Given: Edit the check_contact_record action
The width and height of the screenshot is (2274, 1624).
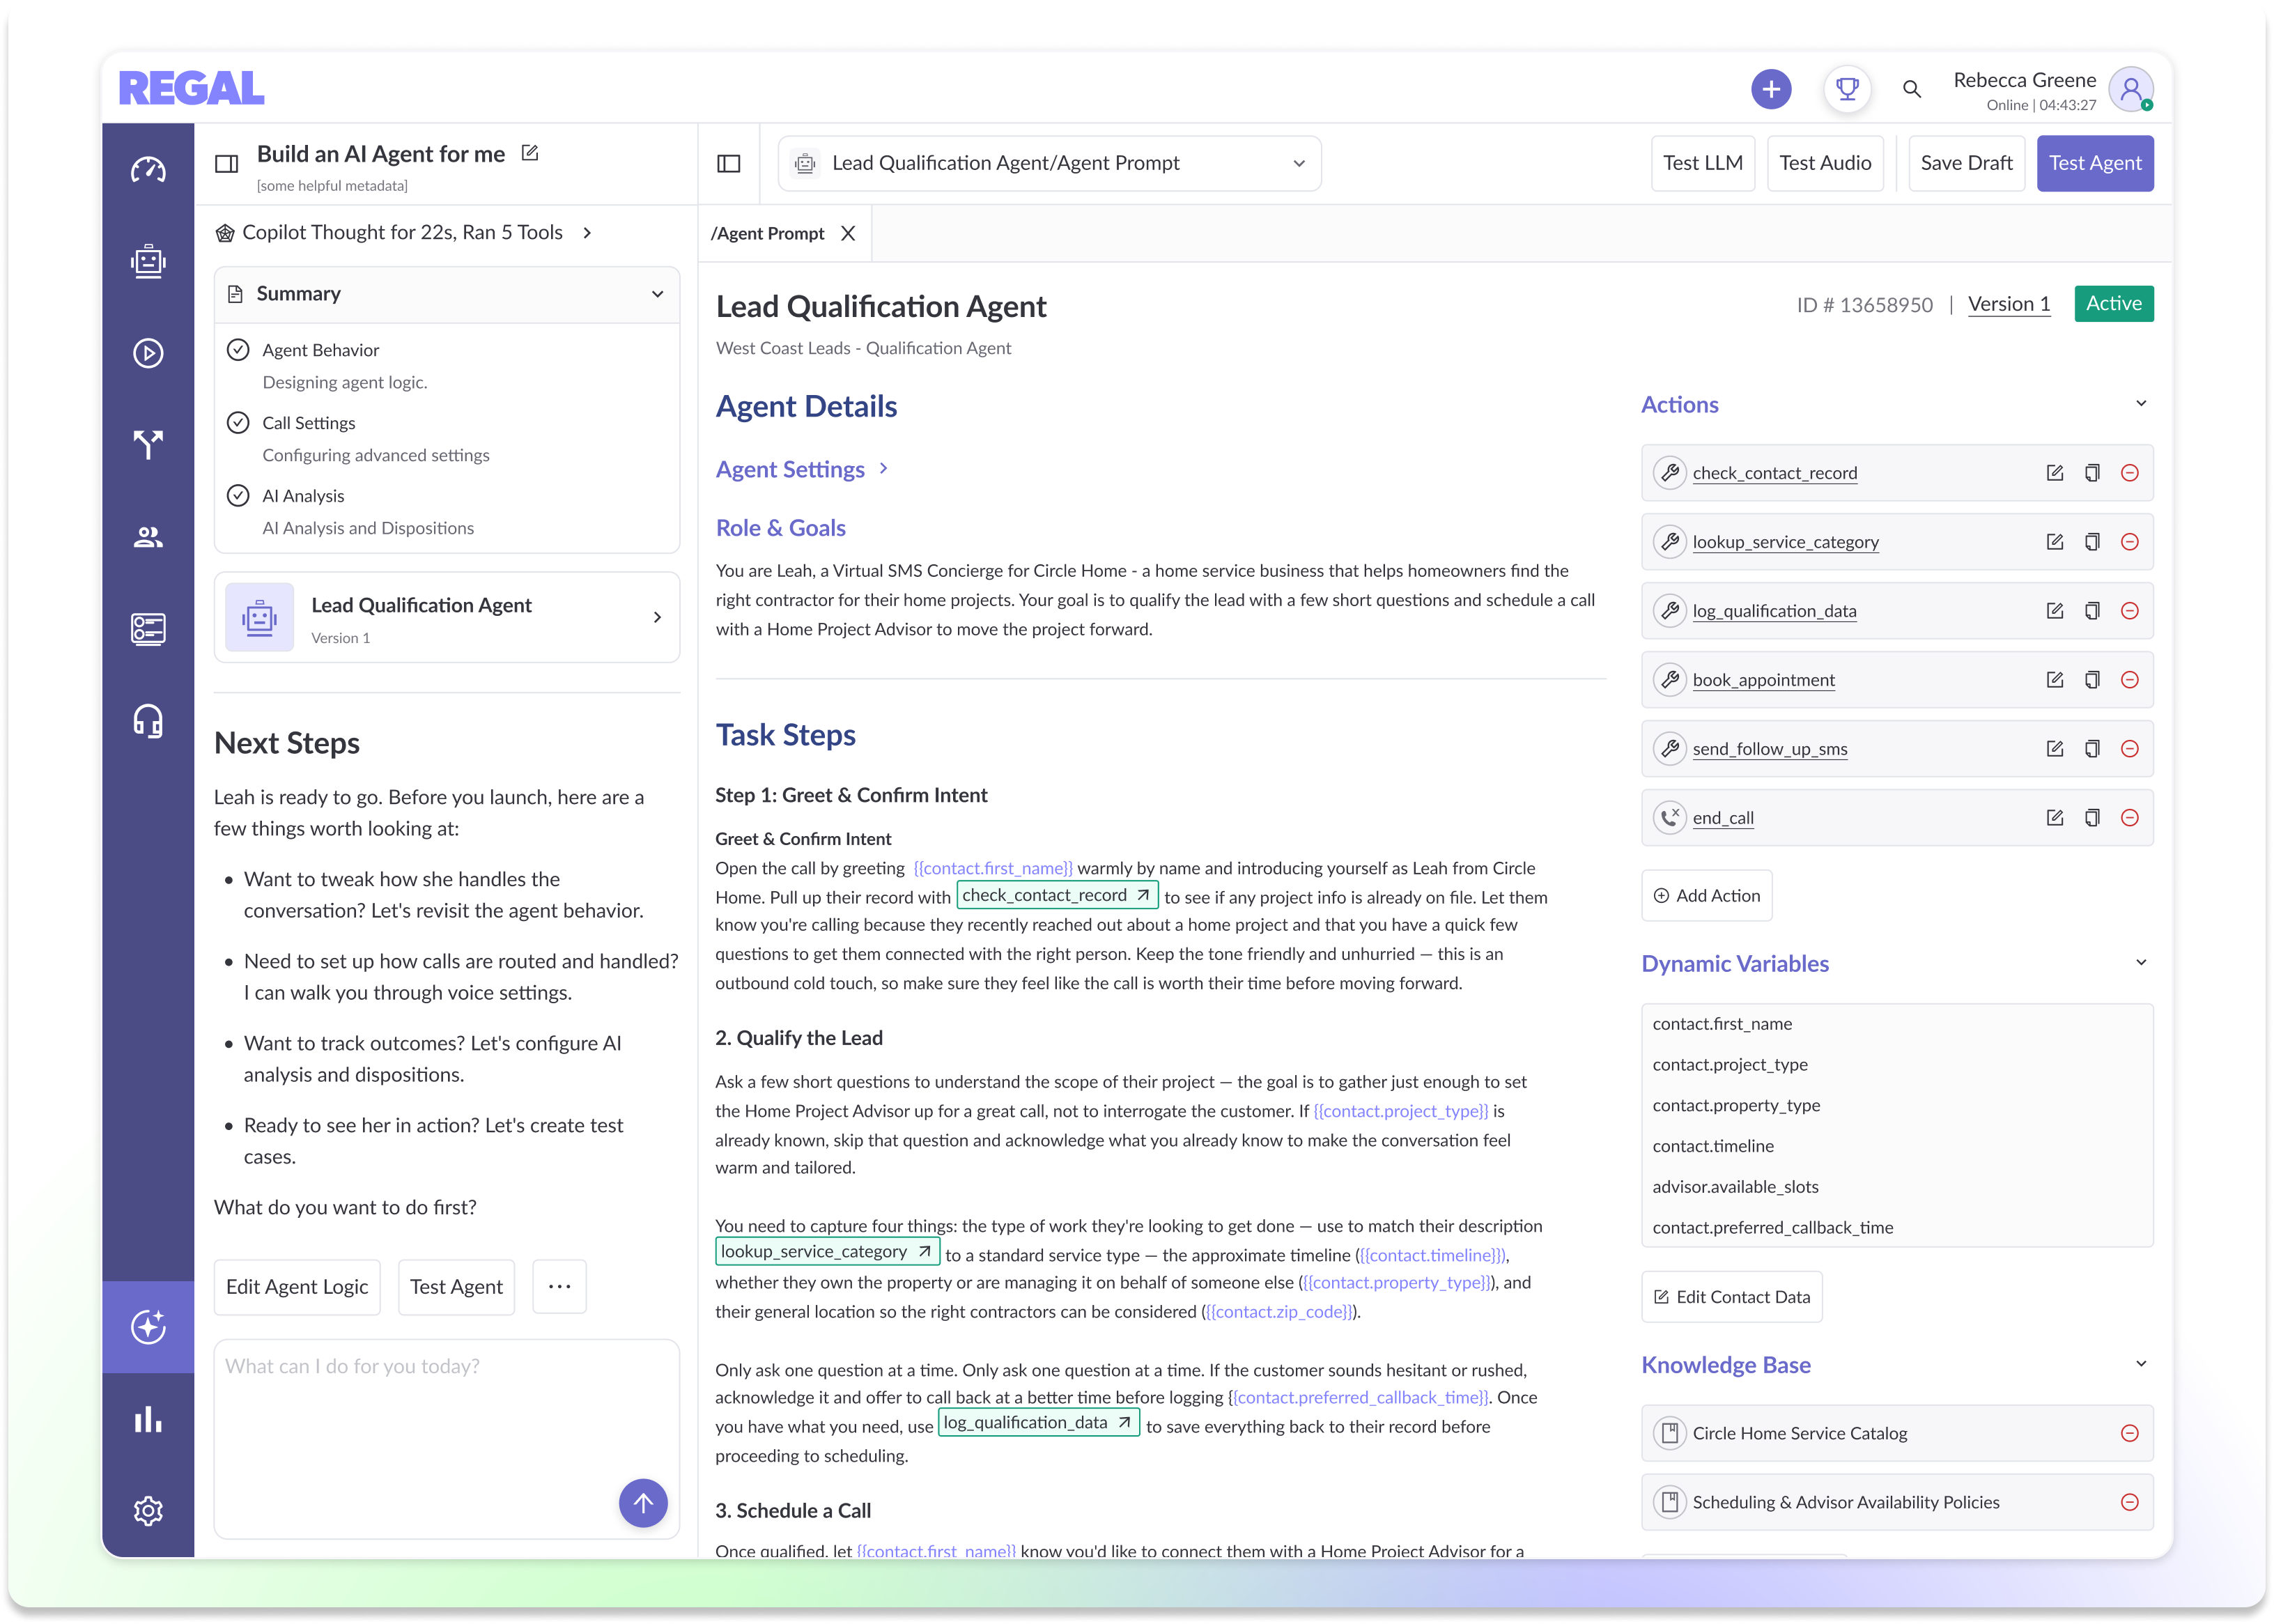Looking at the screenshot, I should [x=2054, y=473].
